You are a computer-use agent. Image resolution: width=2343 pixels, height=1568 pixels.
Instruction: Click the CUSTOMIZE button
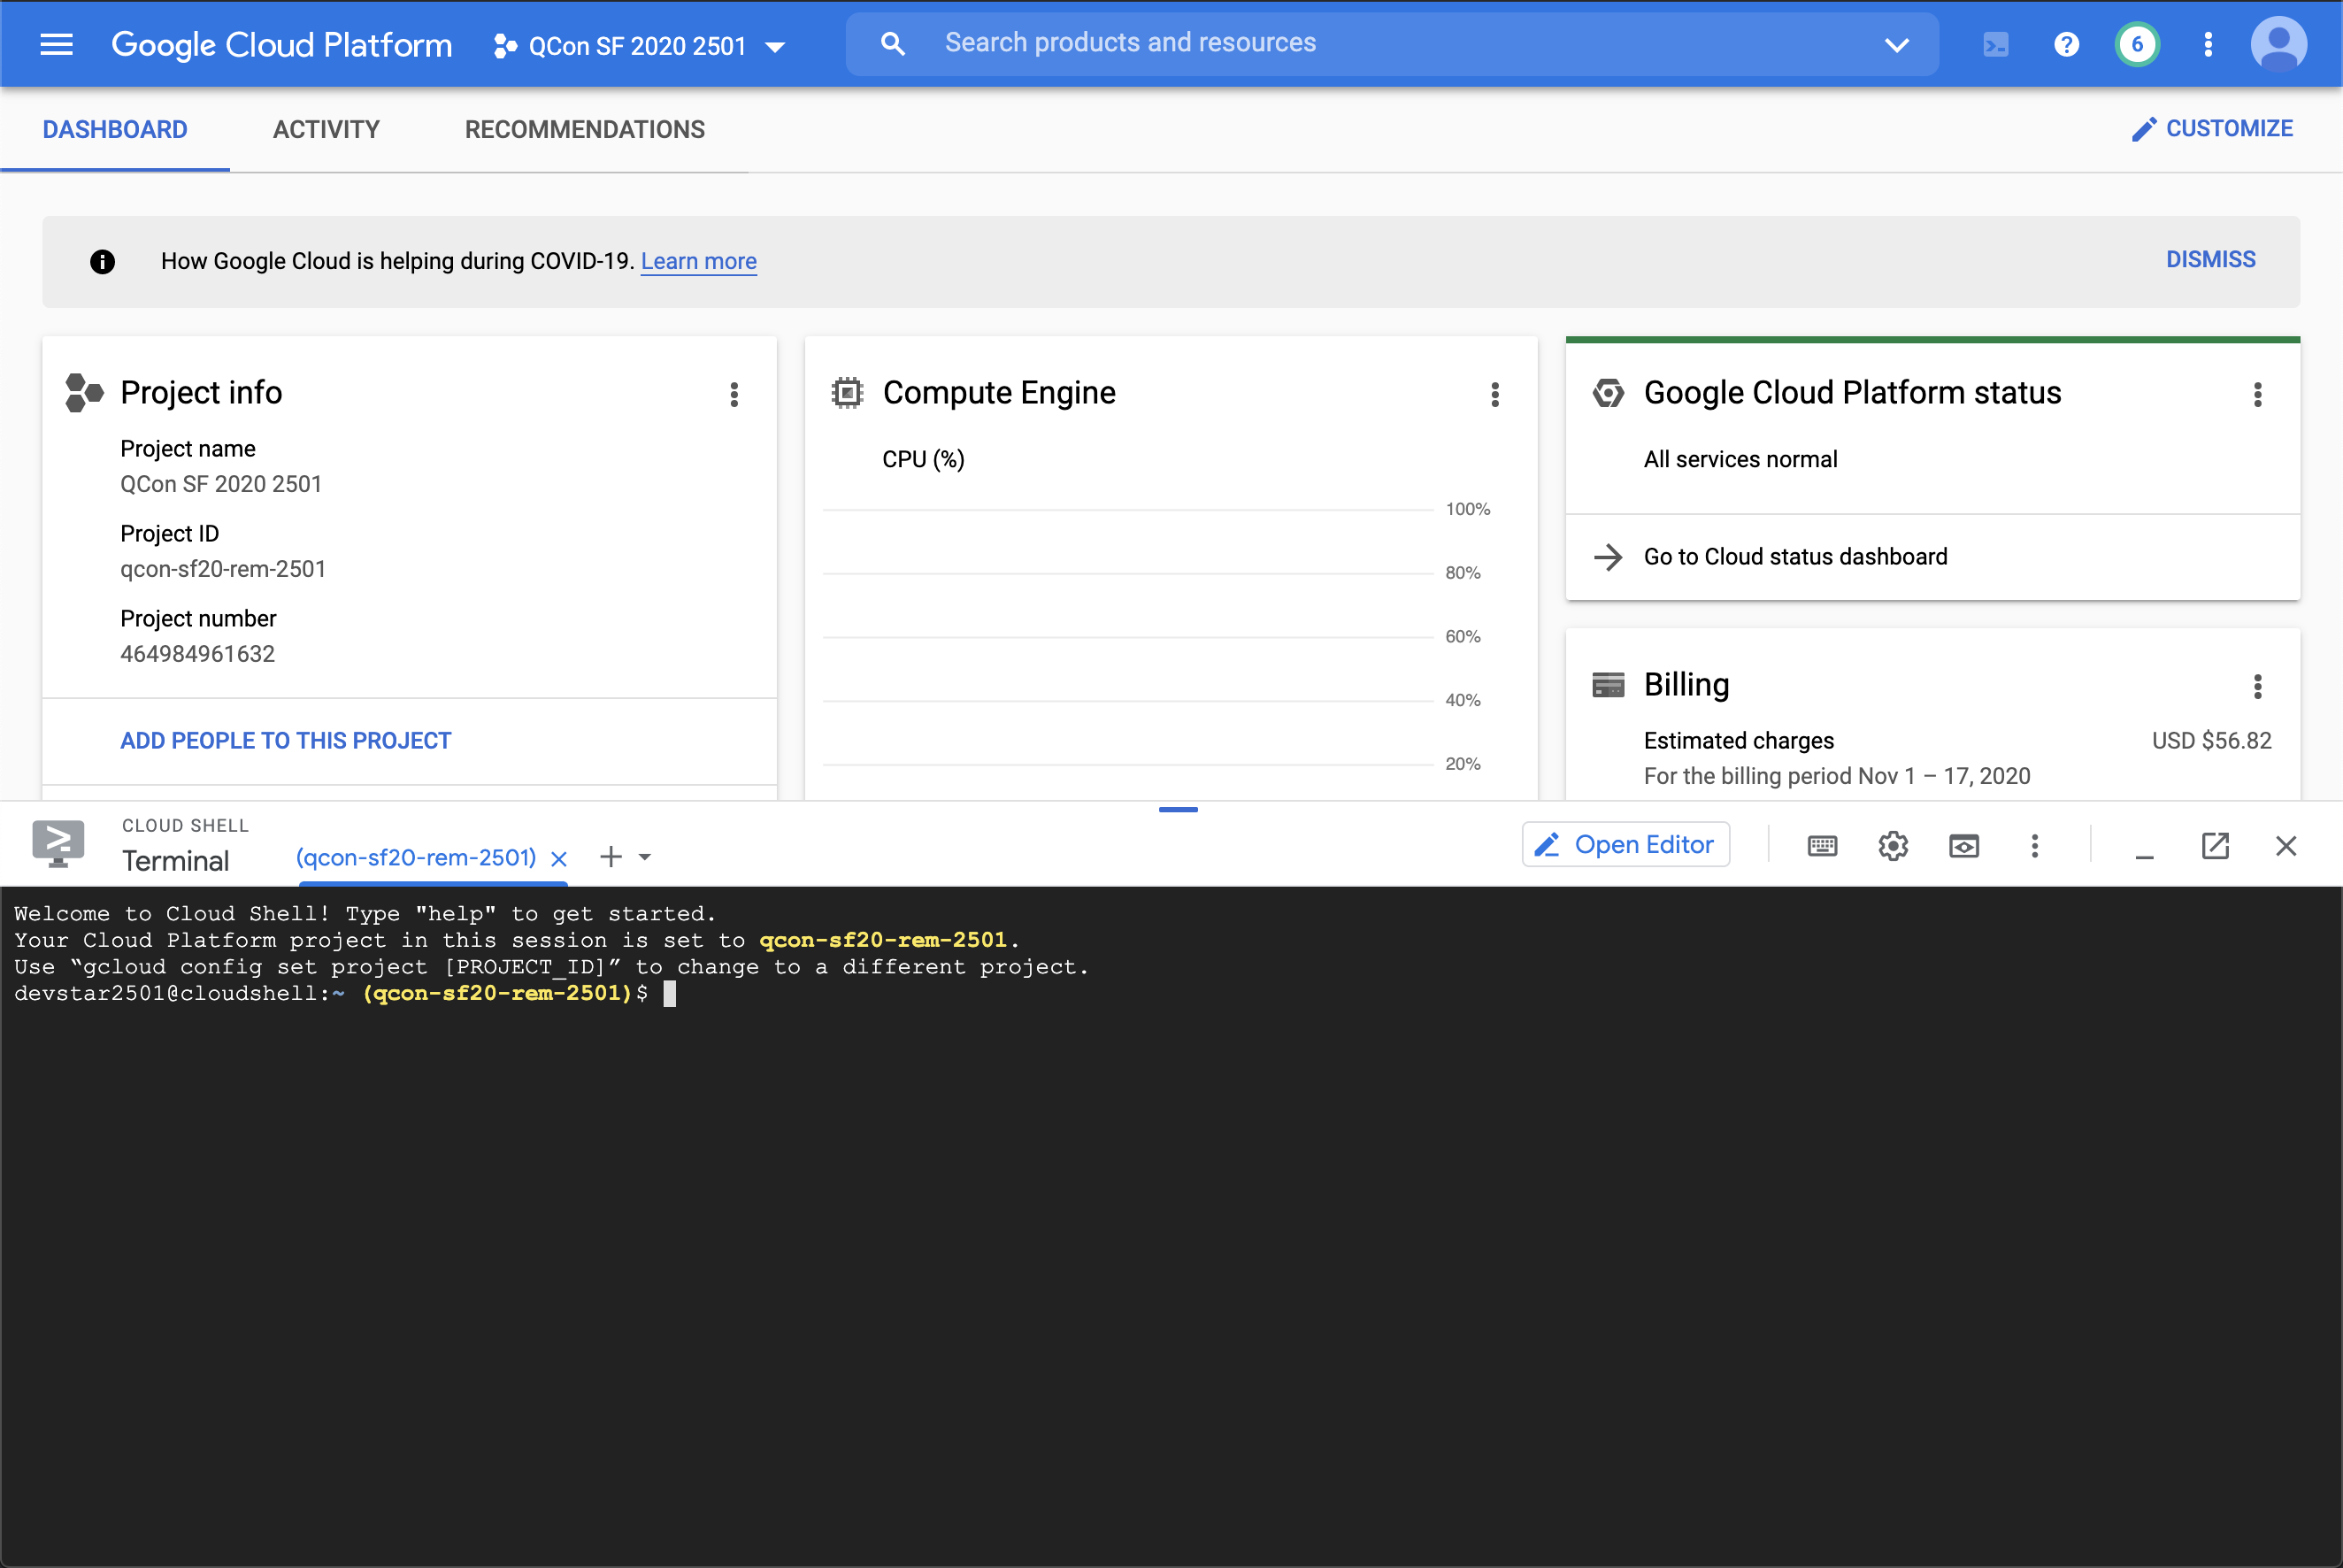(2212, 129)
